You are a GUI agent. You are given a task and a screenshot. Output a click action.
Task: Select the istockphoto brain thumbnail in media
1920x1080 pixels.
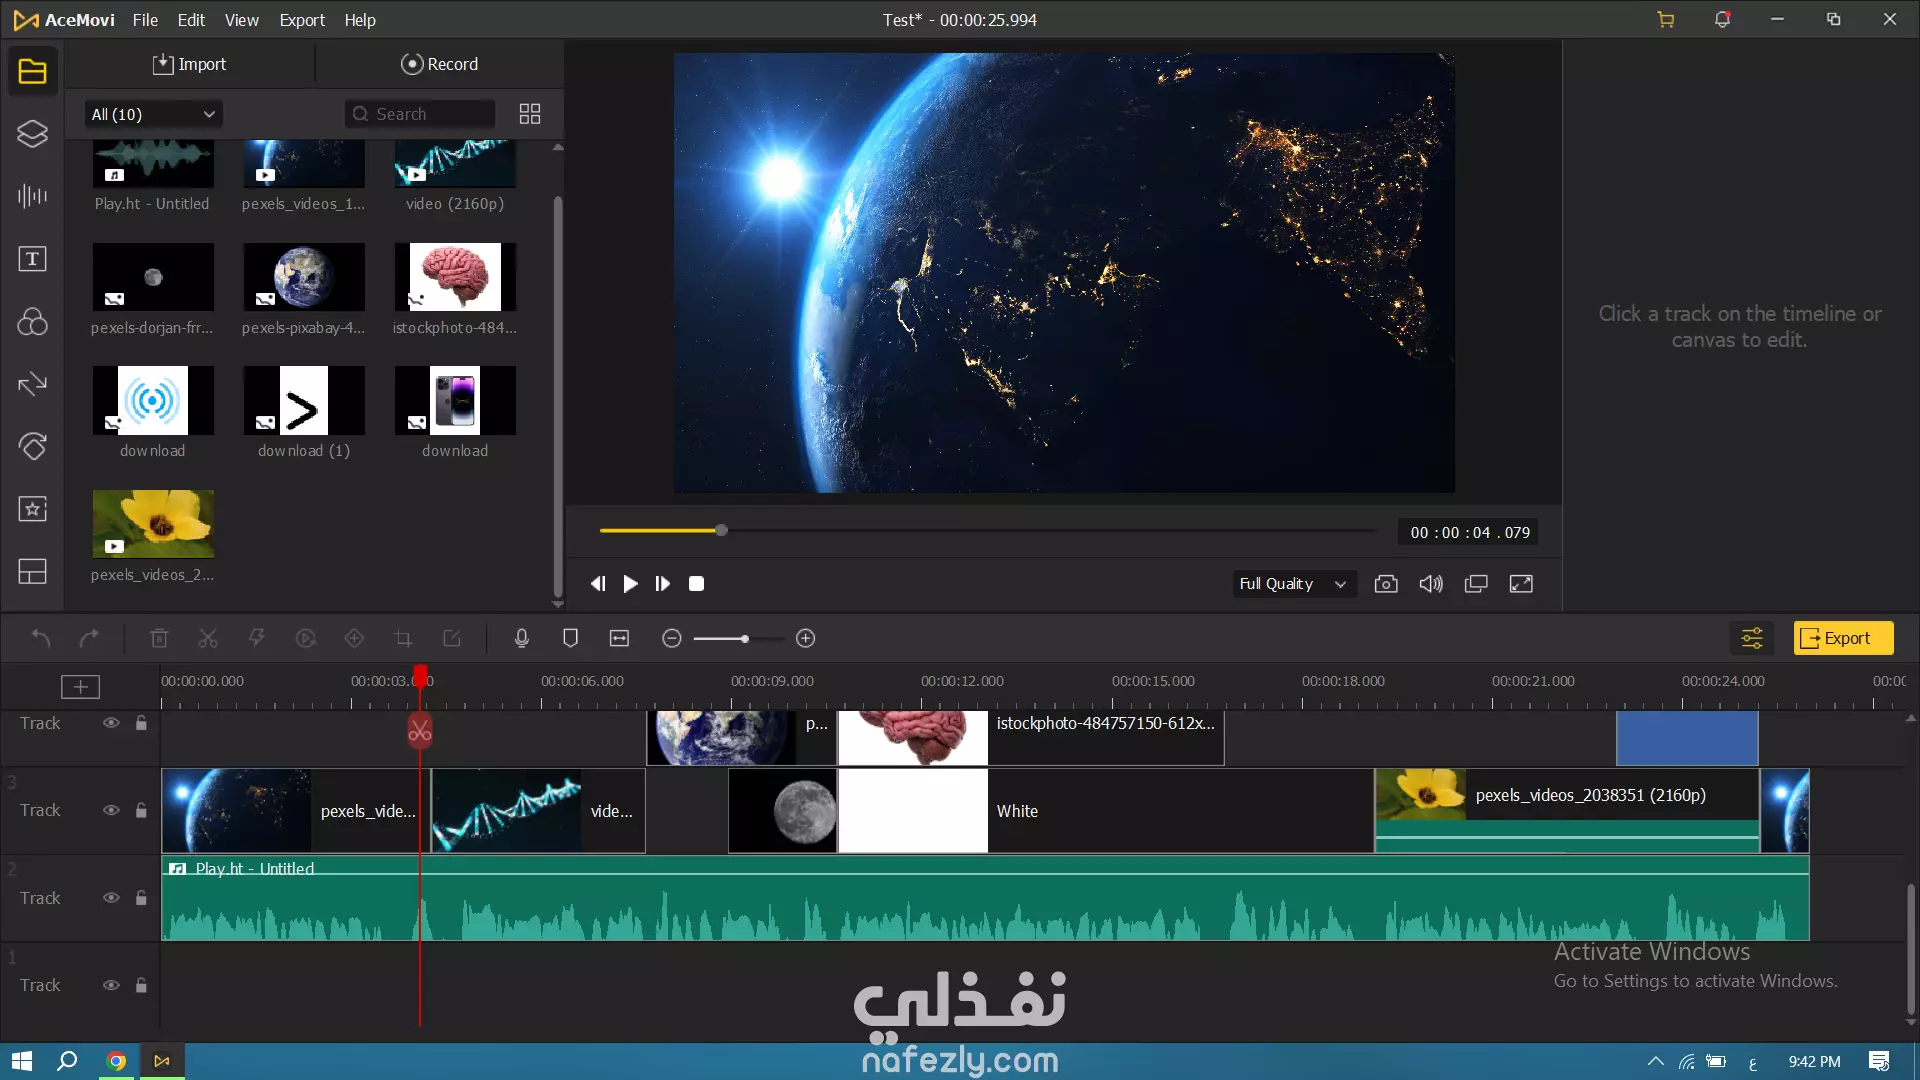tap(455, 277)
